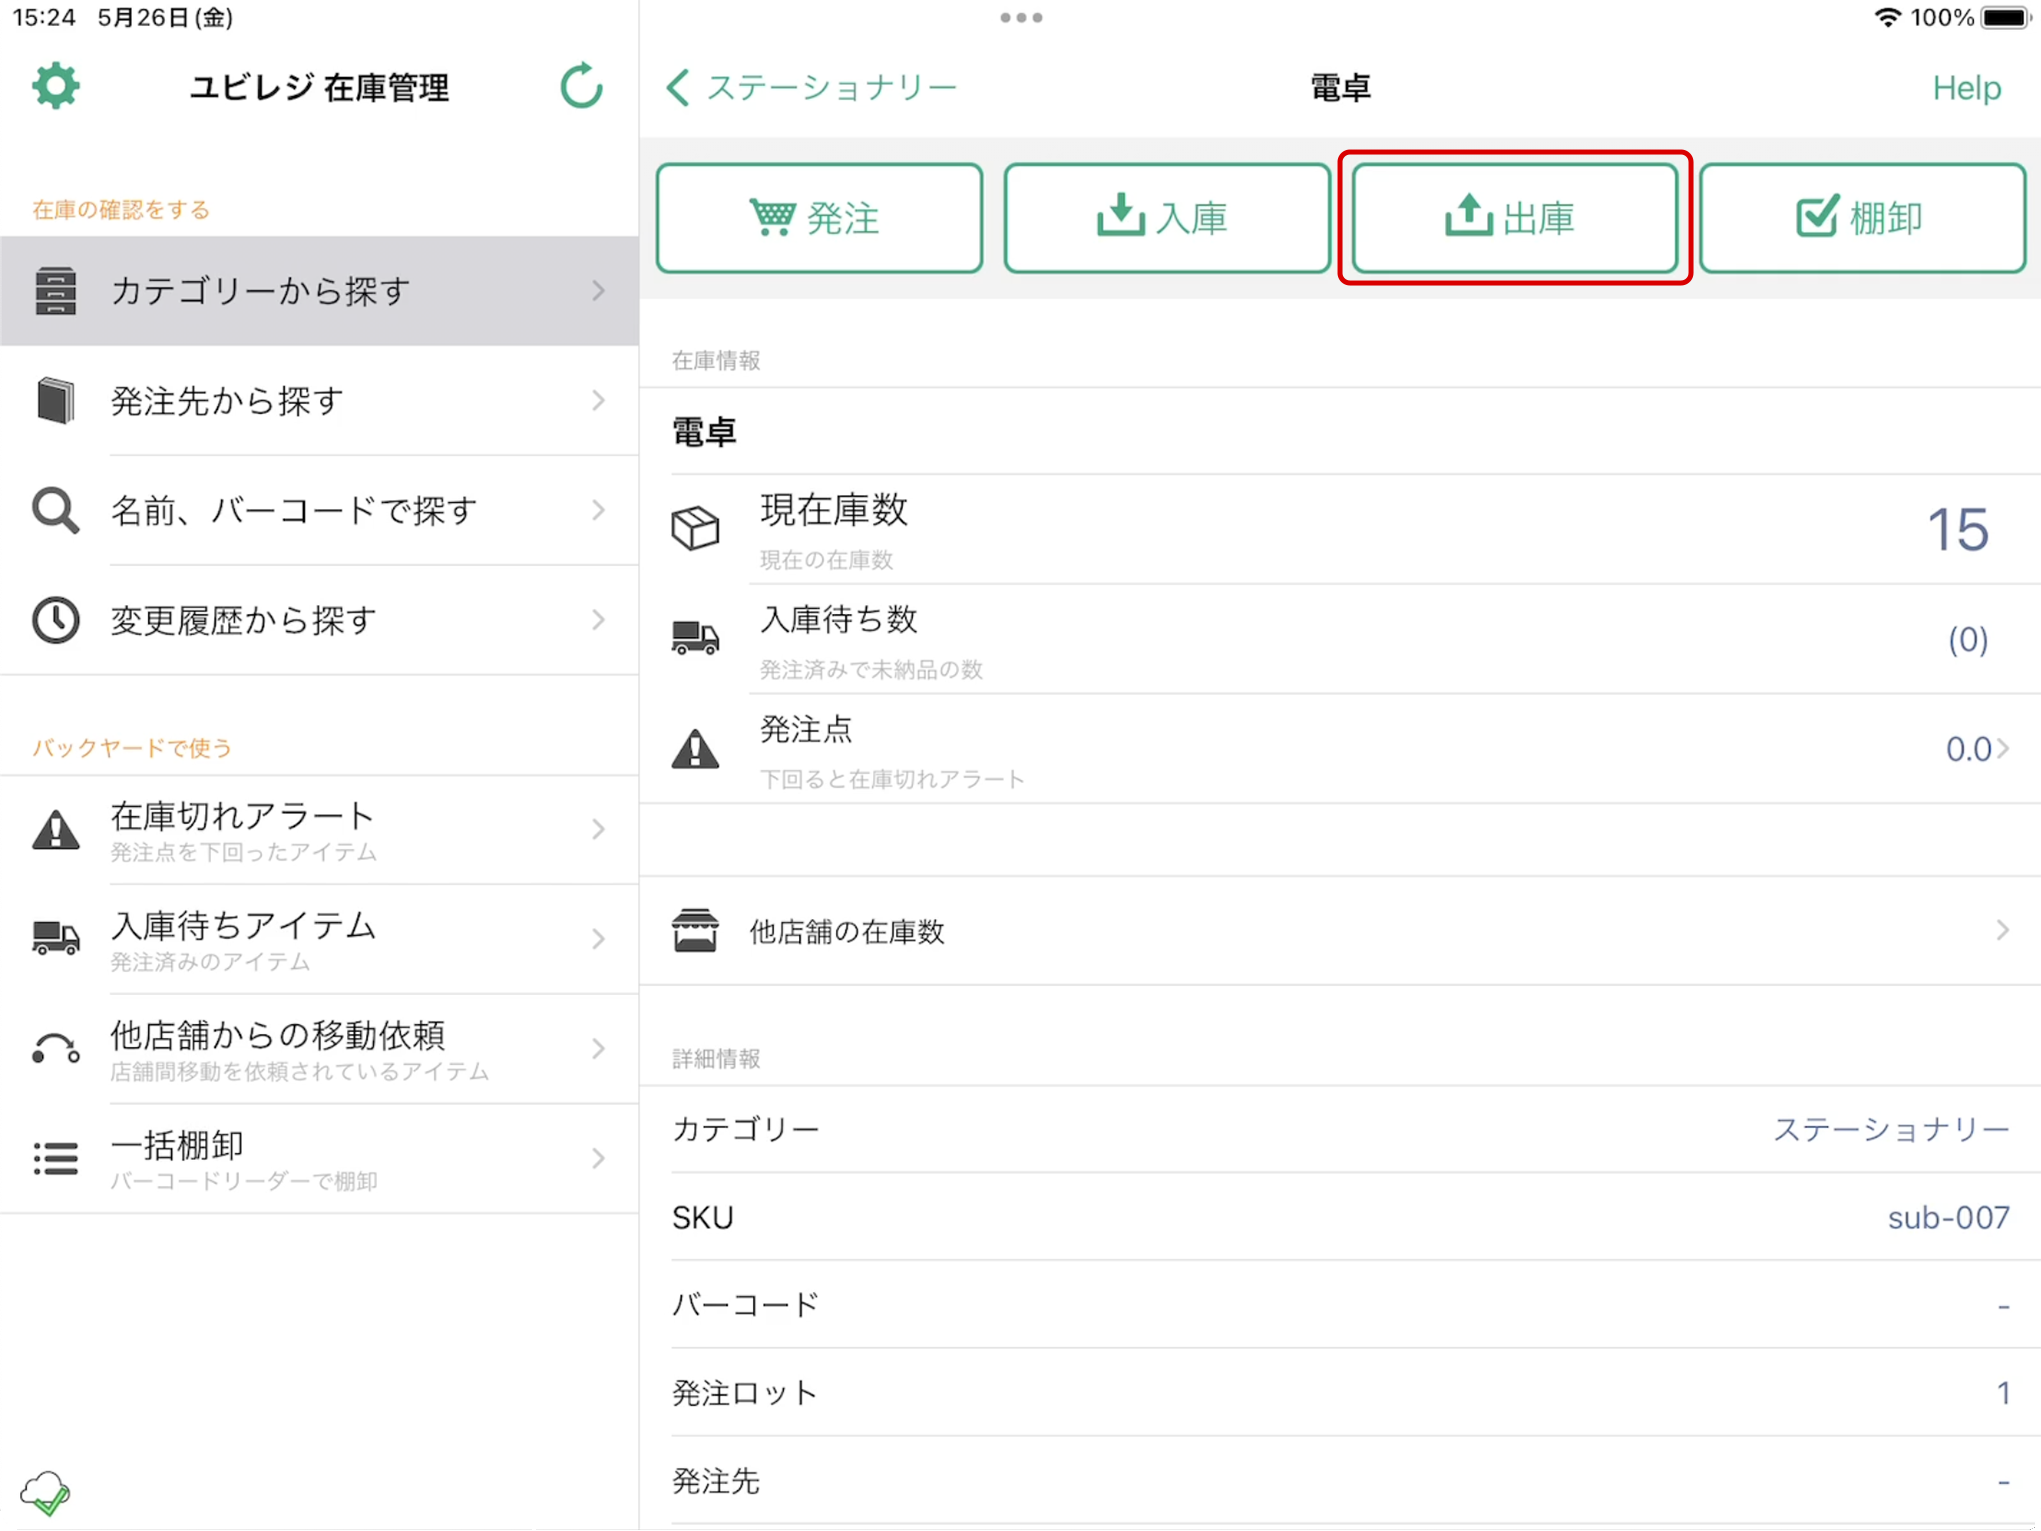
Task: Open 在庫切れアラート list
Action: click(320, 830)
